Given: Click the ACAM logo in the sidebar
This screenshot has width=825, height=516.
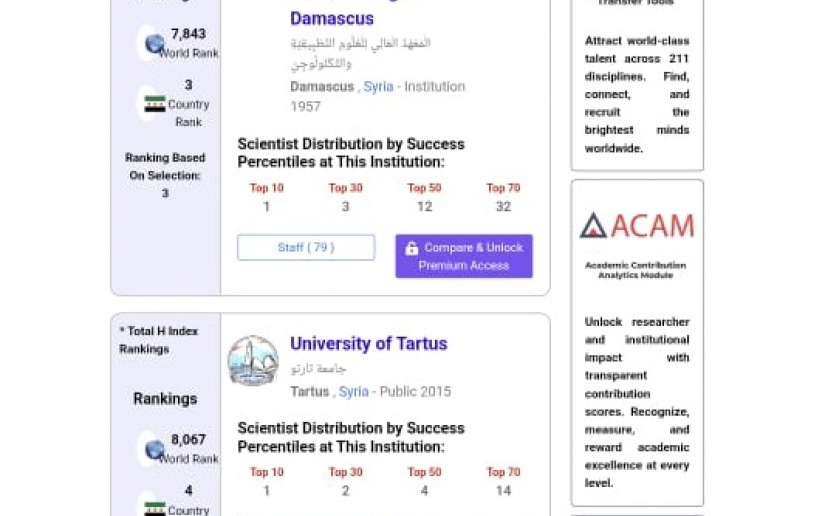Looking at the screenshot, I should [637, 226].
